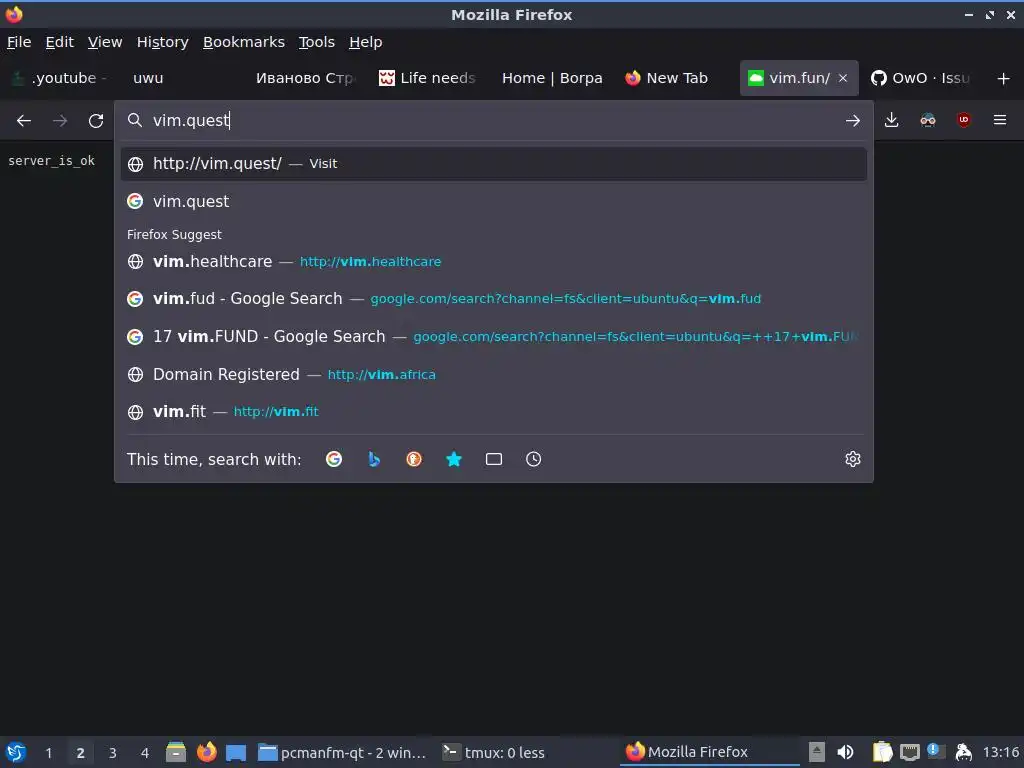Go back using the back arrow
Screen dimensions: 1024x768
click(x=24, y=120)
